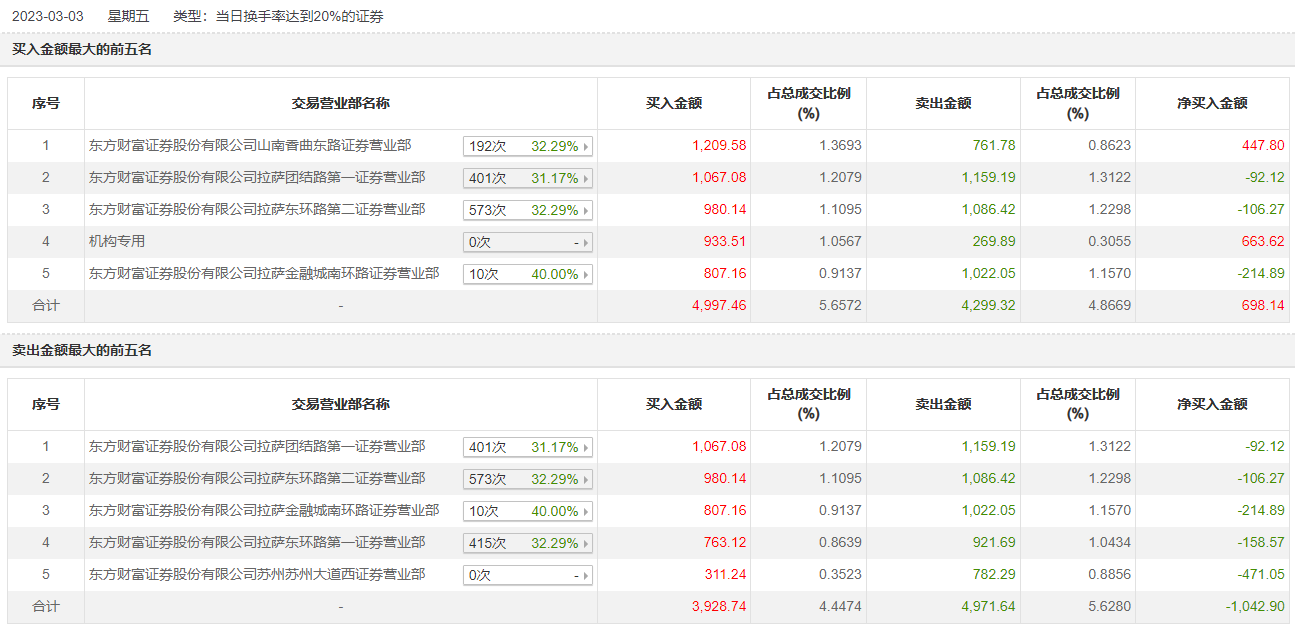The width and height of the screenshot is (1295, 629).
Task: Click the arrow on the 10次 40.00% box in the sell table
Action: click(586, 511)
